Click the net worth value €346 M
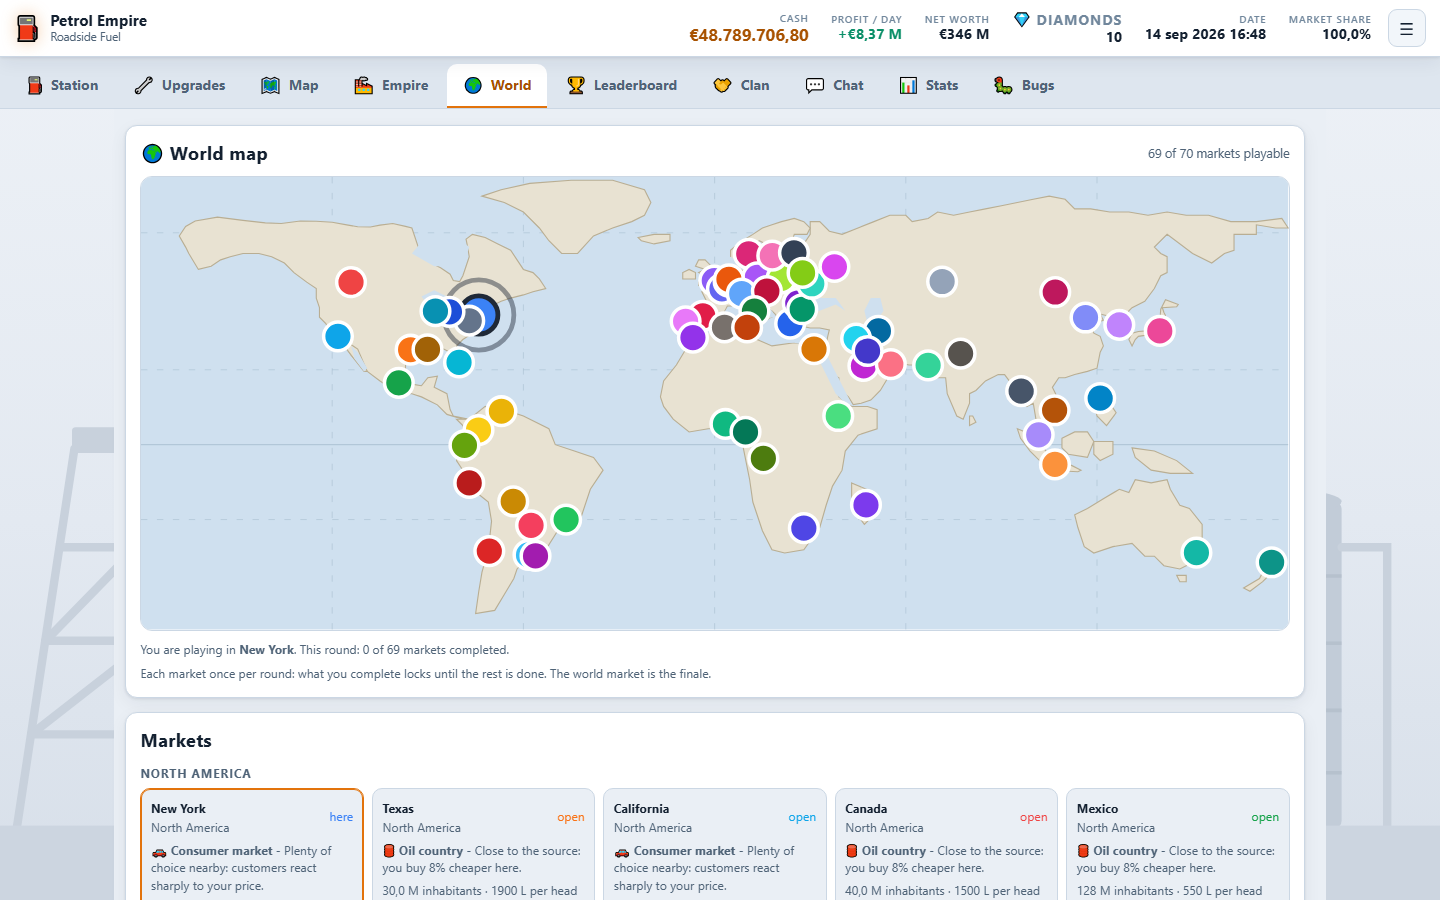The height and width of the screenshot is (900, 1440). pyautogui.click(x=964, y=34)
